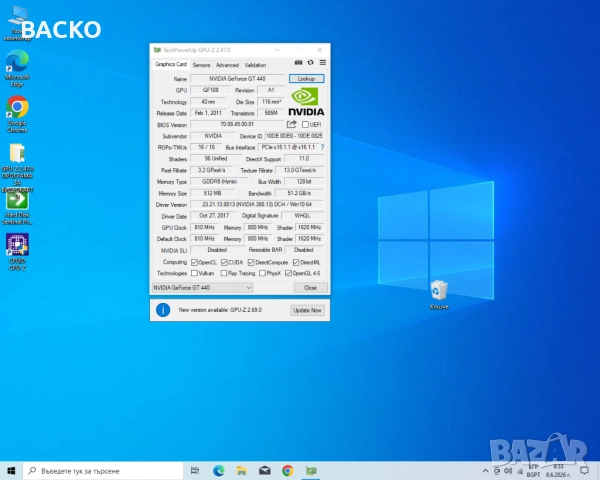
Task: Select the Recycle Bin desktop icon
Action: coord(439,294)
